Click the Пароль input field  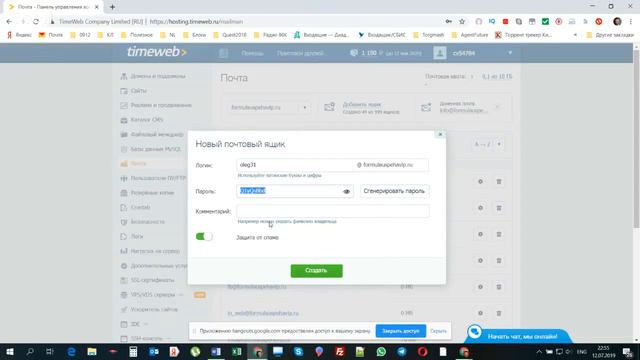click(295, 191)
